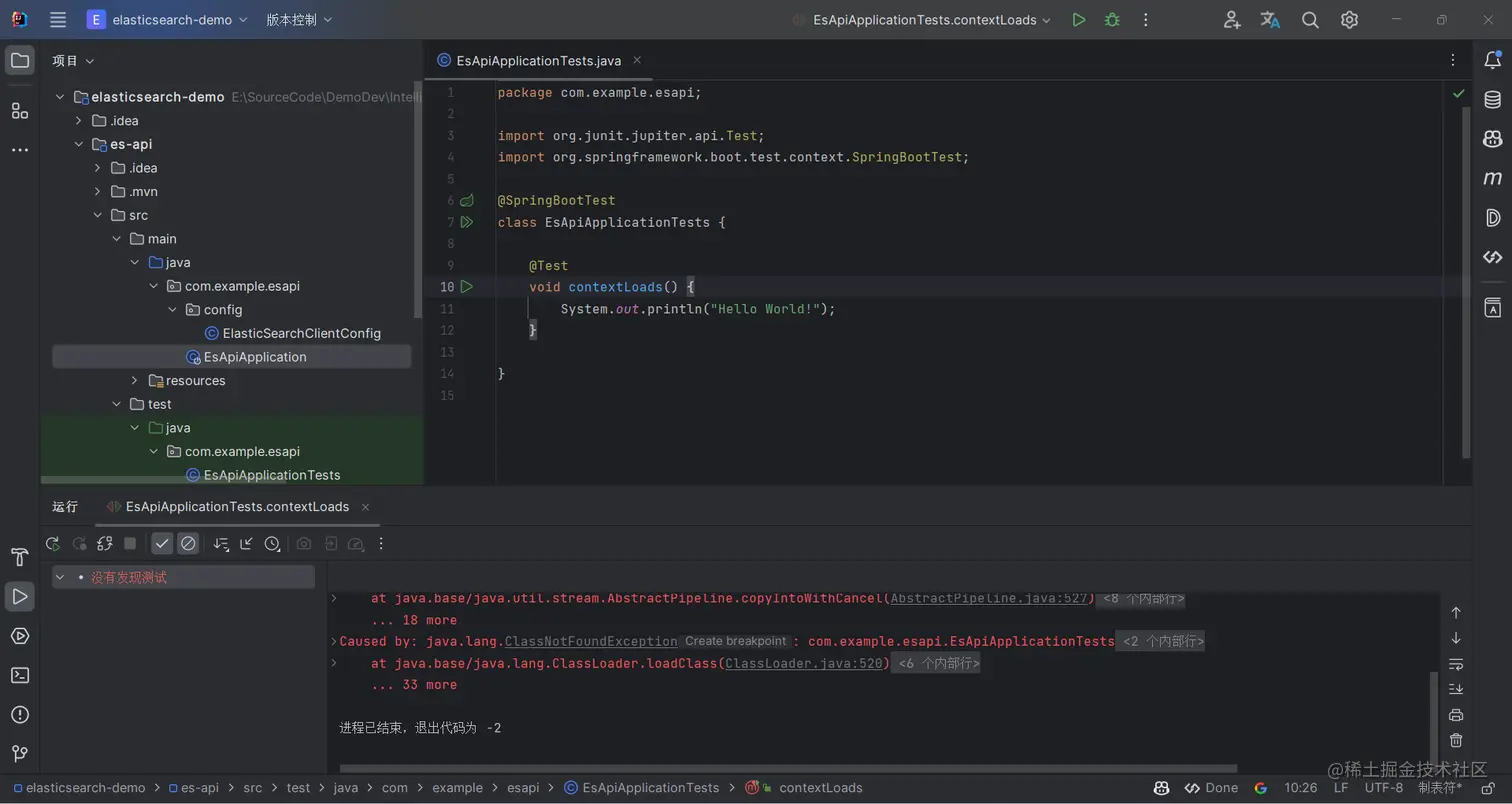Open Search Everywhere magnifier
Image resolution: width=1512 pixels, height=804 pixels.
(1310, 19)
